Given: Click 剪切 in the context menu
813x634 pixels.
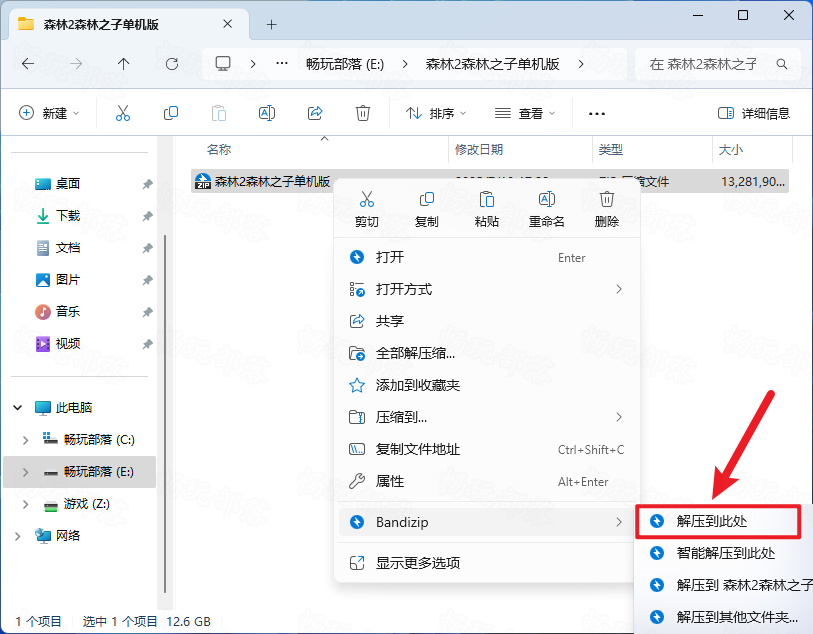Looking at the screenshot, I should coord(367,210).
